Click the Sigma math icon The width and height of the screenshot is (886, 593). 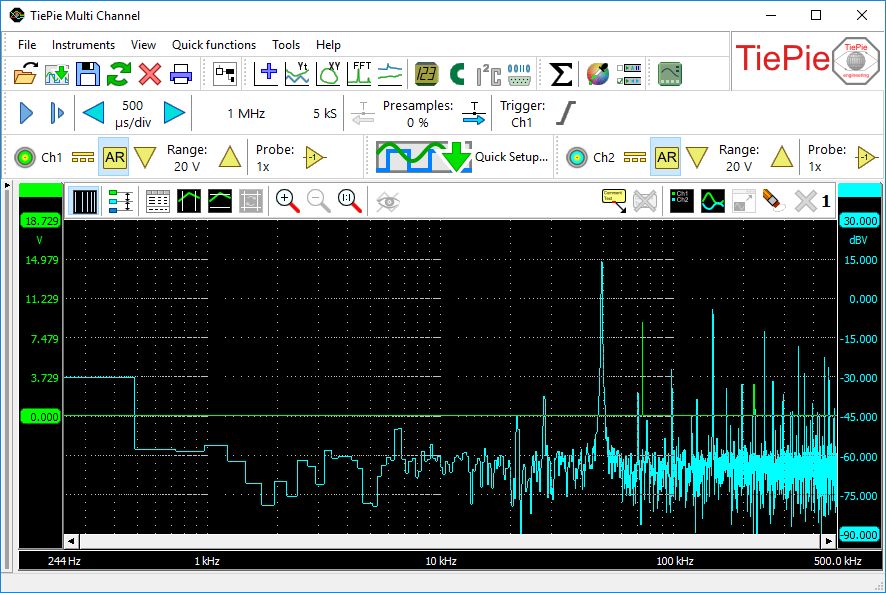point(562,73)
